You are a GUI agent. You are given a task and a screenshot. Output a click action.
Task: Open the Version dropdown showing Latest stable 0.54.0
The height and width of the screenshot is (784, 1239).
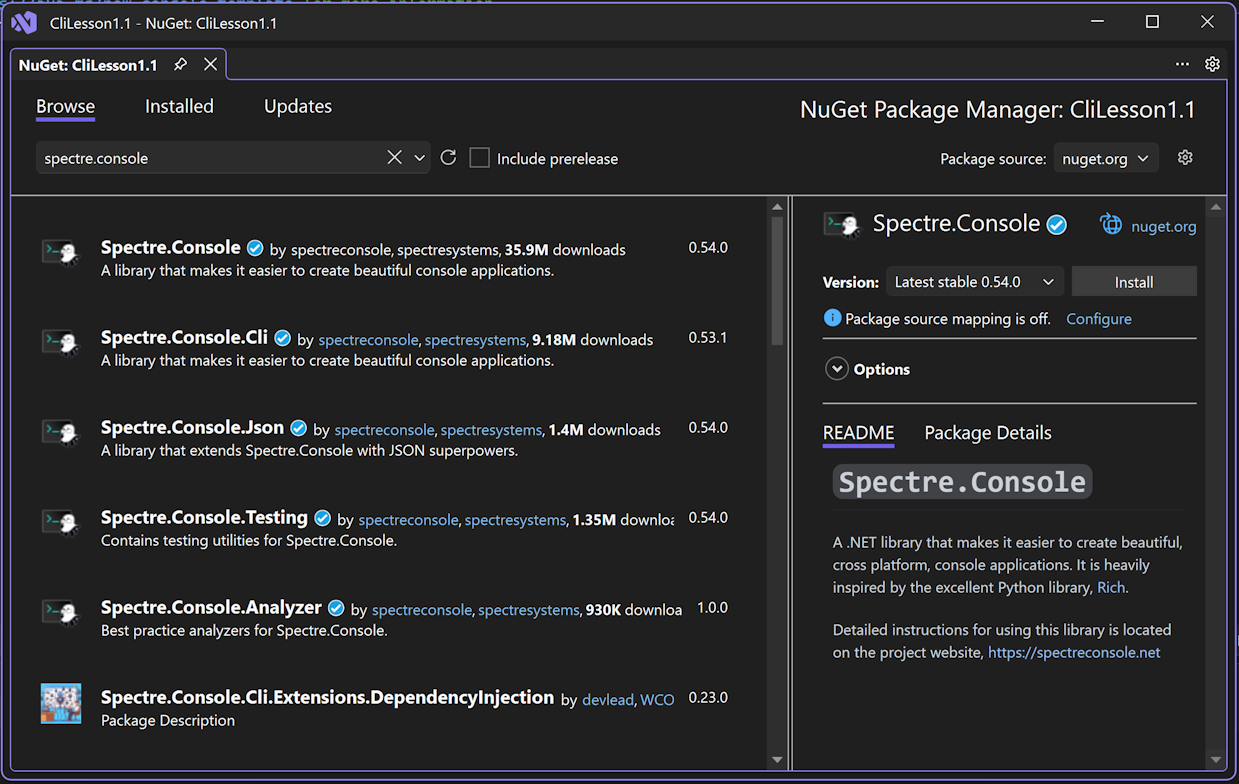point(973,281)
